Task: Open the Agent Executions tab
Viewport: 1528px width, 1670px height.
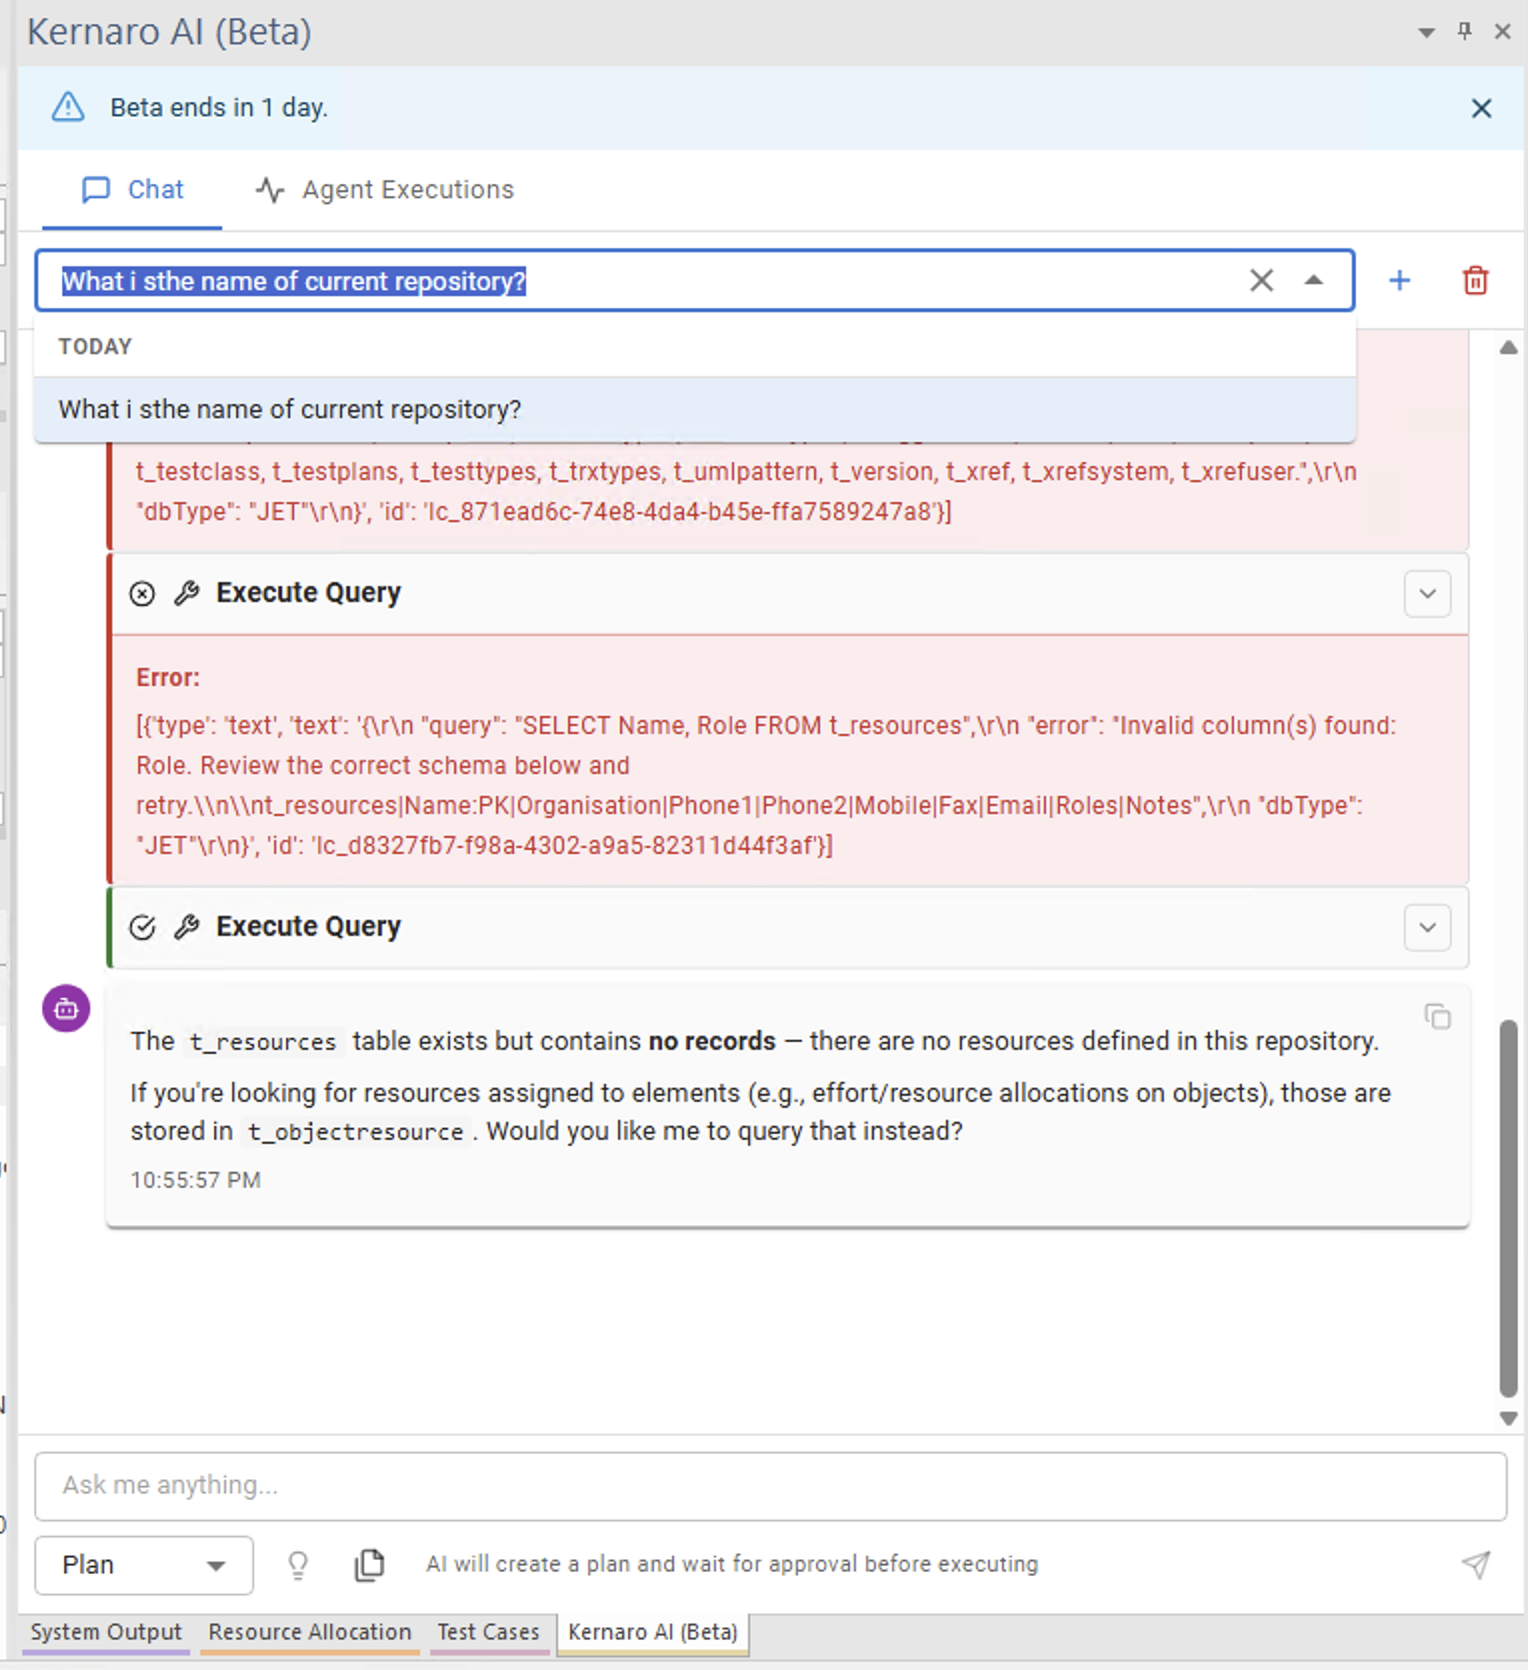Action: [x=385, y=190]
